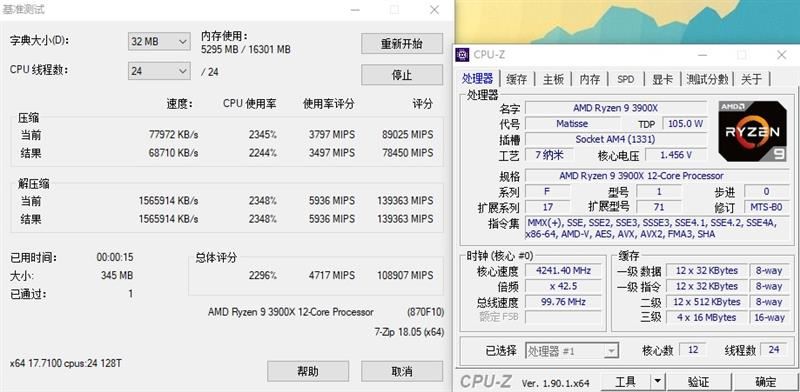Click the 重新开始 button
Viewport: 800px width, 392px height.
(402, 43)
